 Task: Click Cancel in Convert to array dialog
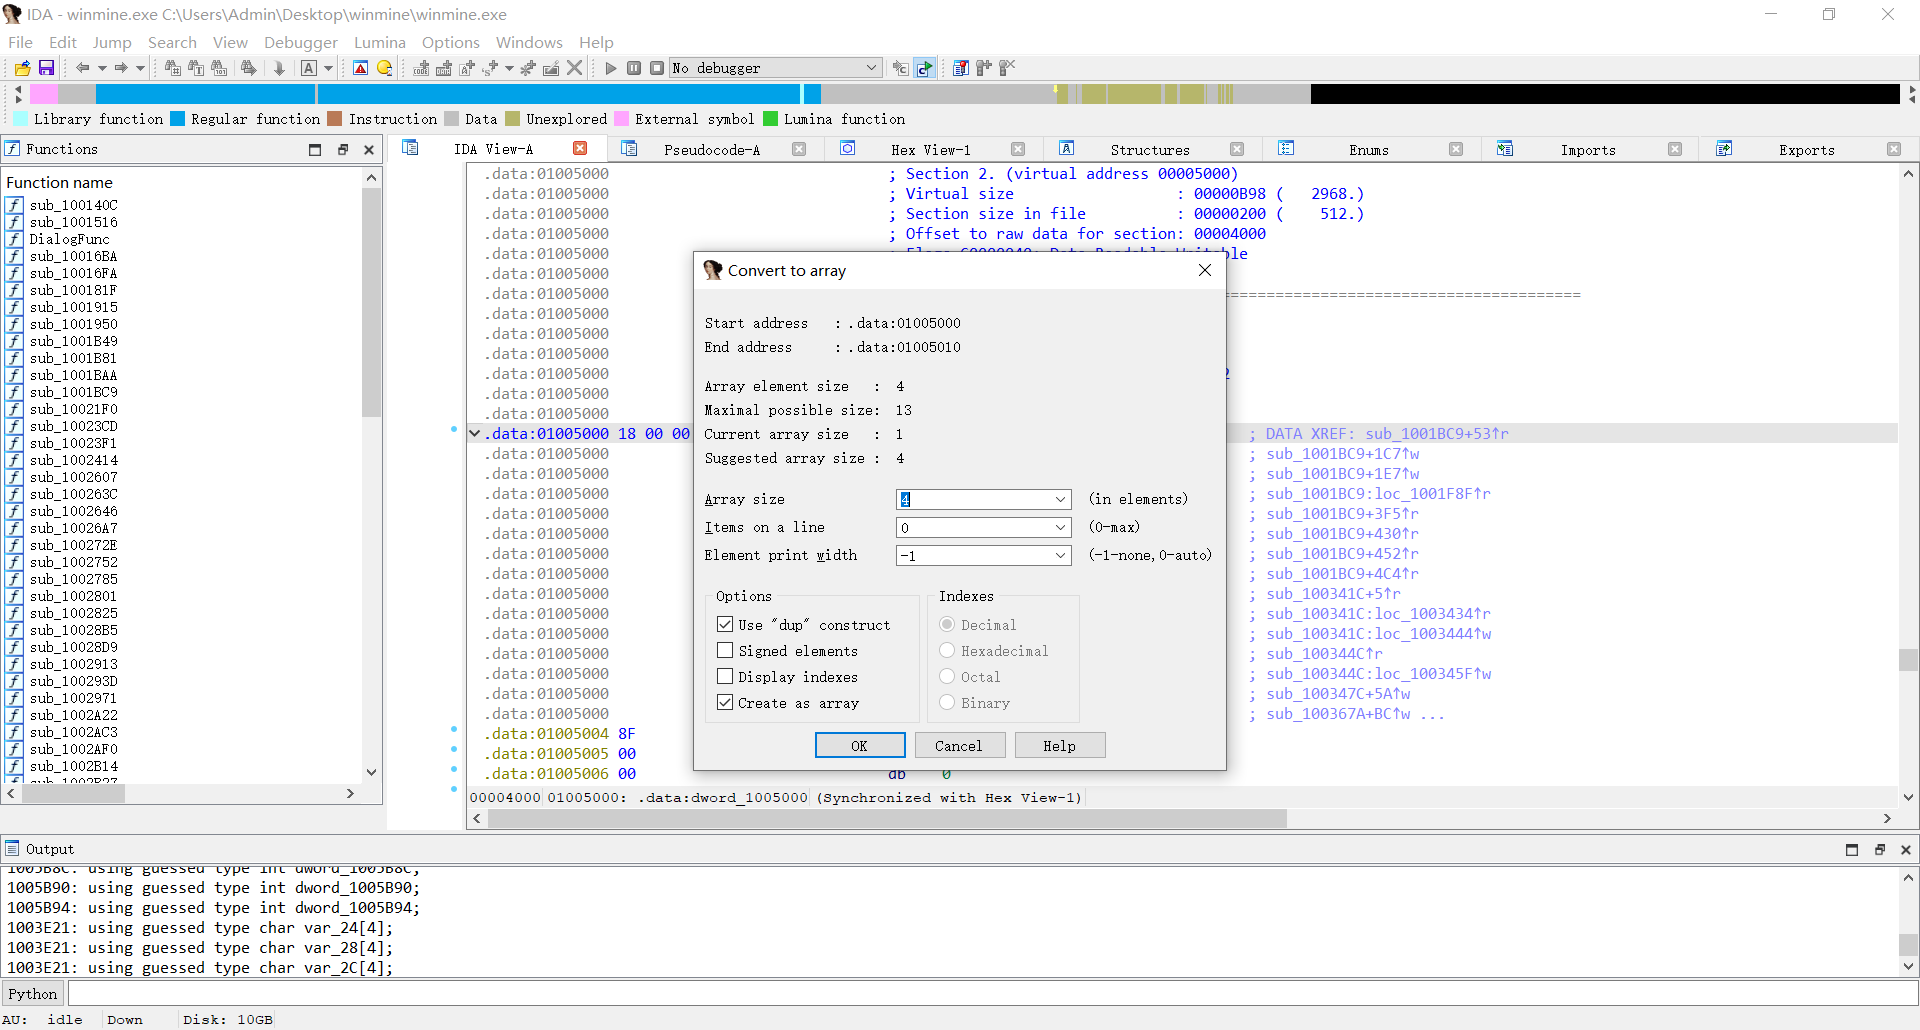coord(958,746)
